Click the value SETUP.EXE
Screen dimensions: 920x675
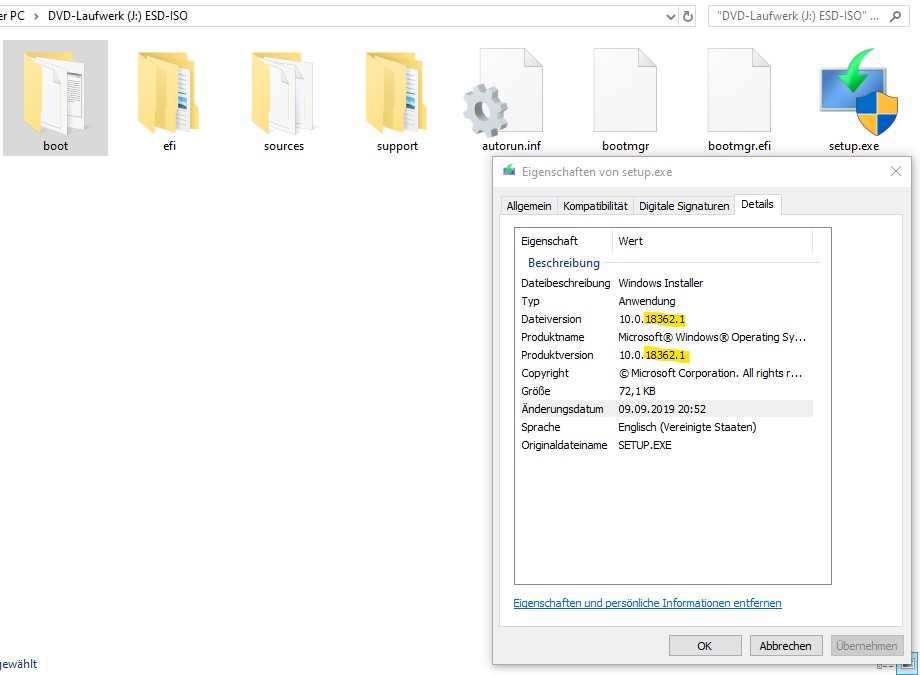(x=645, y=445)
